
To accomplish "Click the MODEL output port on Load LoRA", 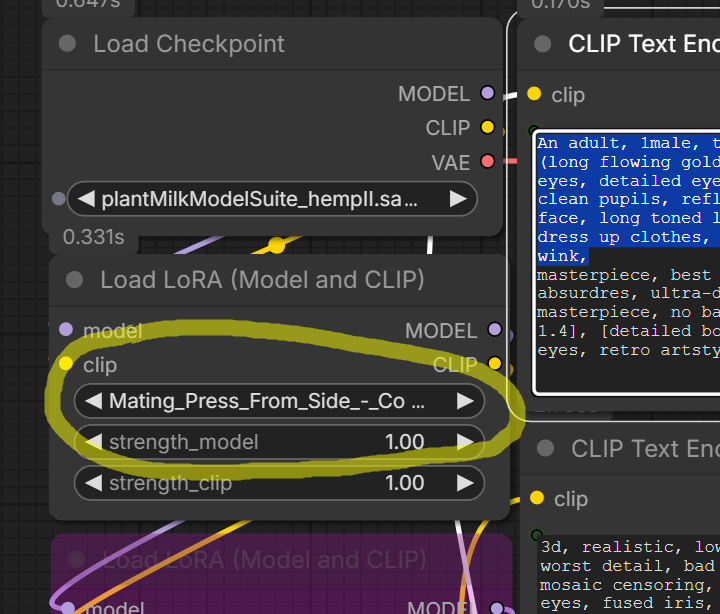I will [495, 329].
